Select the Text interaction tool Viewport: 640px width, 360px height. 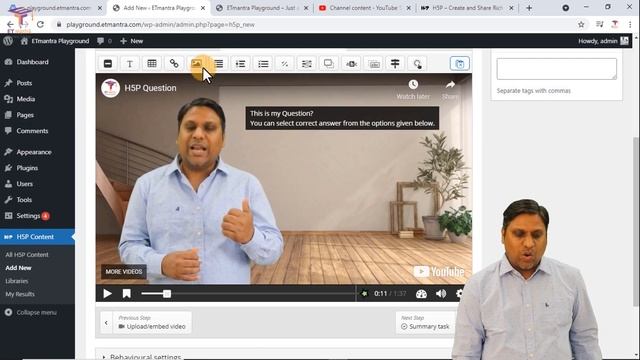[130, 64]
